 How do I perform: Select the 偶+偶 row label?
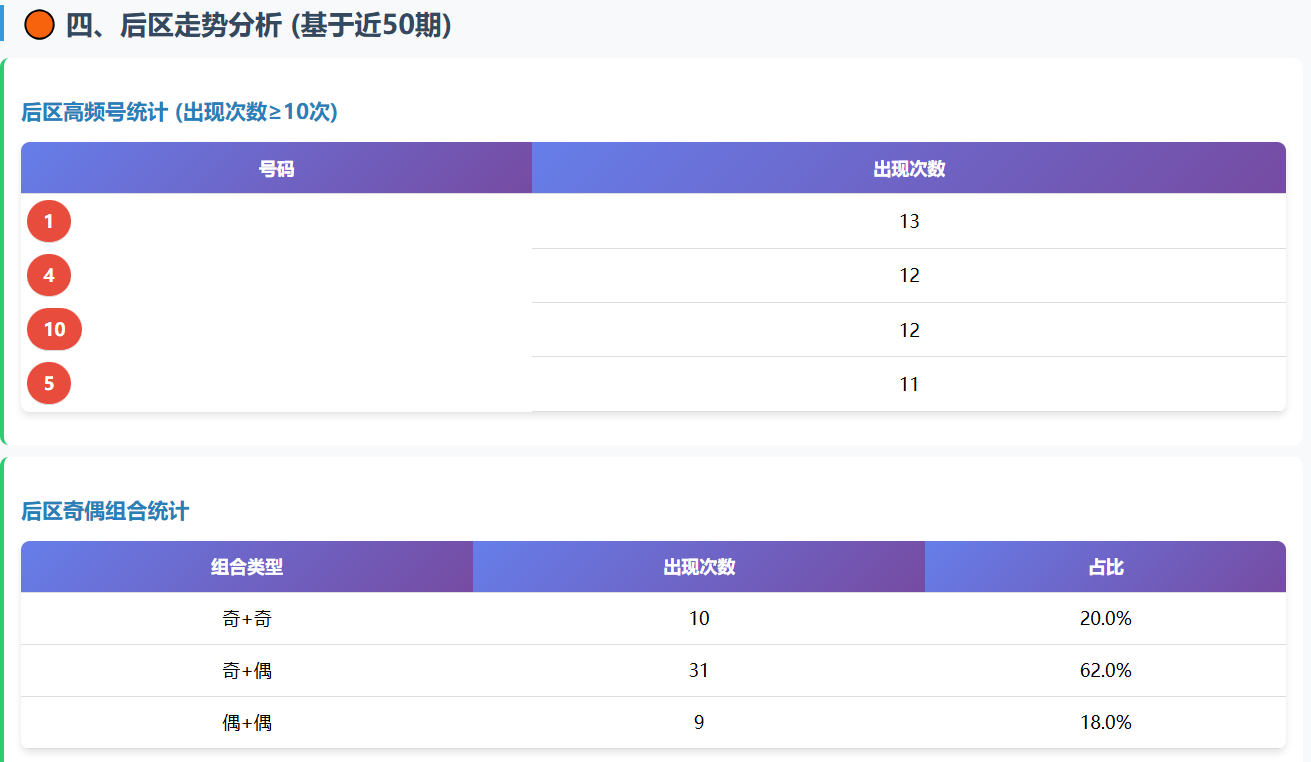(x=247, y=722)
